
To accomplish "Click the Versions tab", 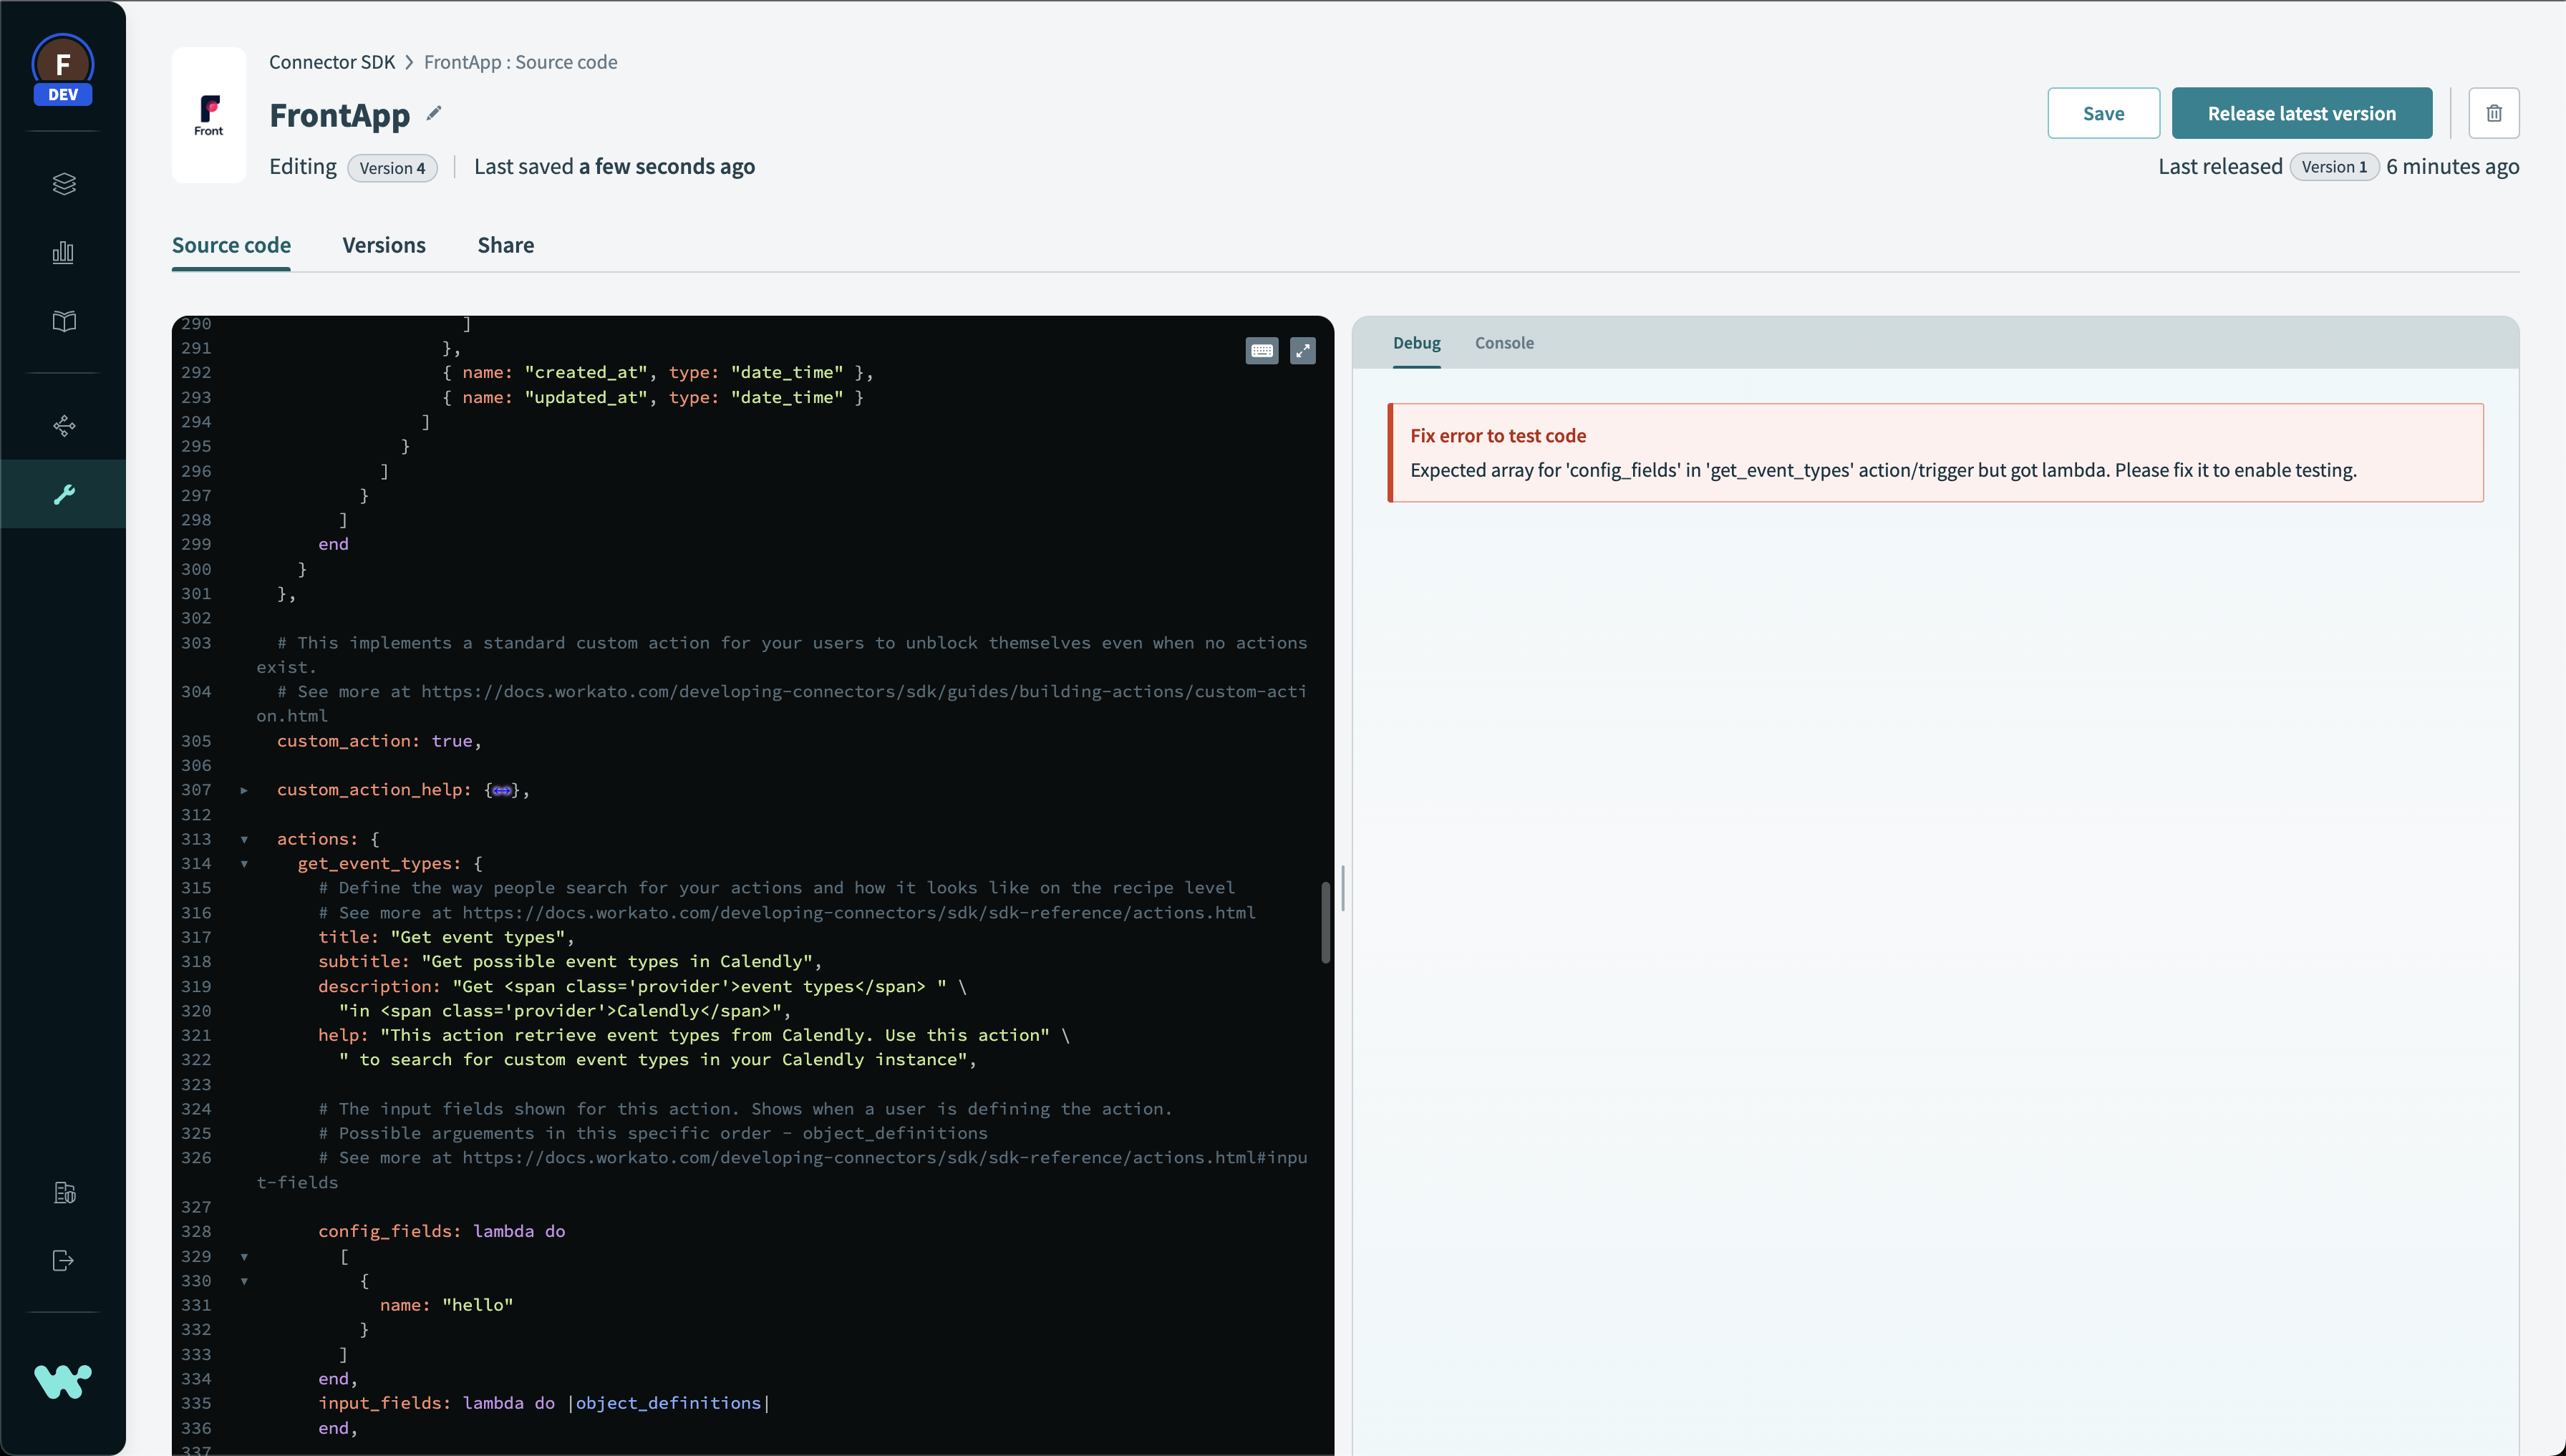I will 384,245.
